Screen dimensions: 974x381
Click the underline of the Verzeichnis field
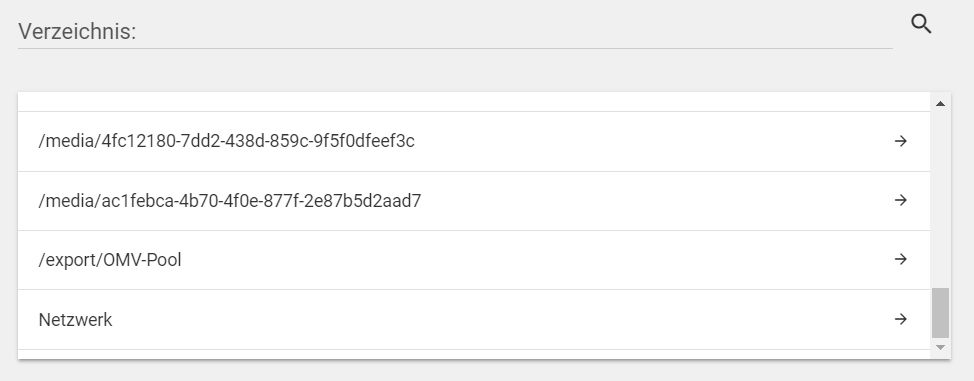click(x=455, y=48)
